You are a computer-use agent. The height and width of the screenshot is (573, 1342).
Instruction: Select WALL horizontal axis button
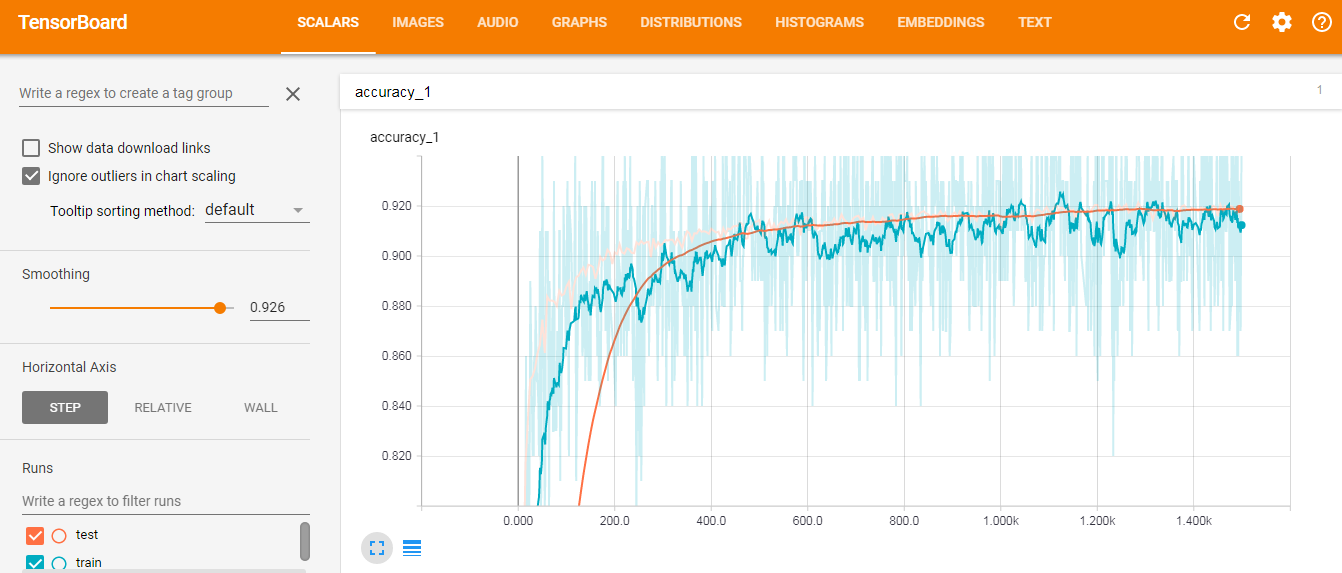click(x=261, y=407)
